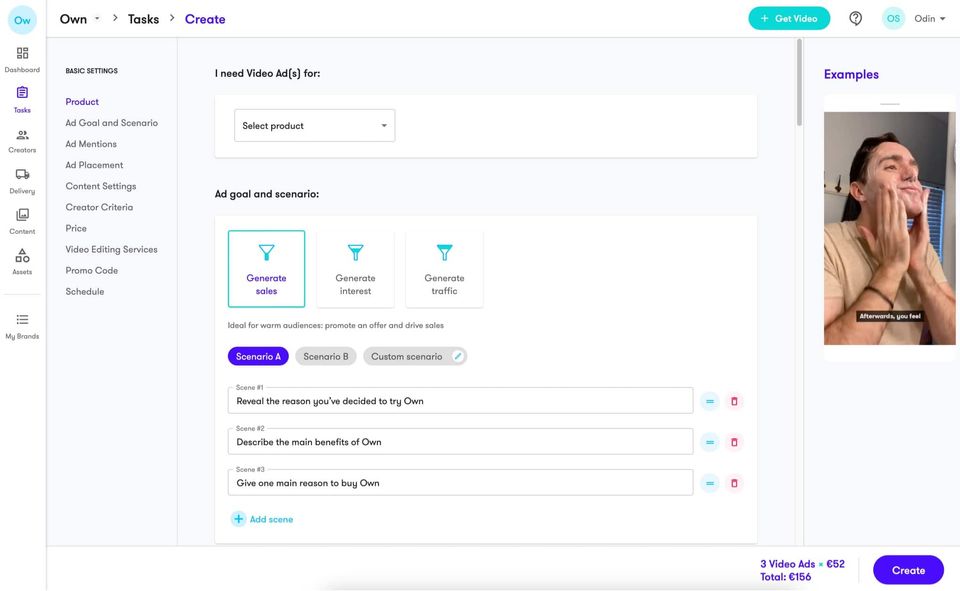This screenshot has height=591, width=960.
Task: Jump to Creator Criteria section
Action: (99, 207)
